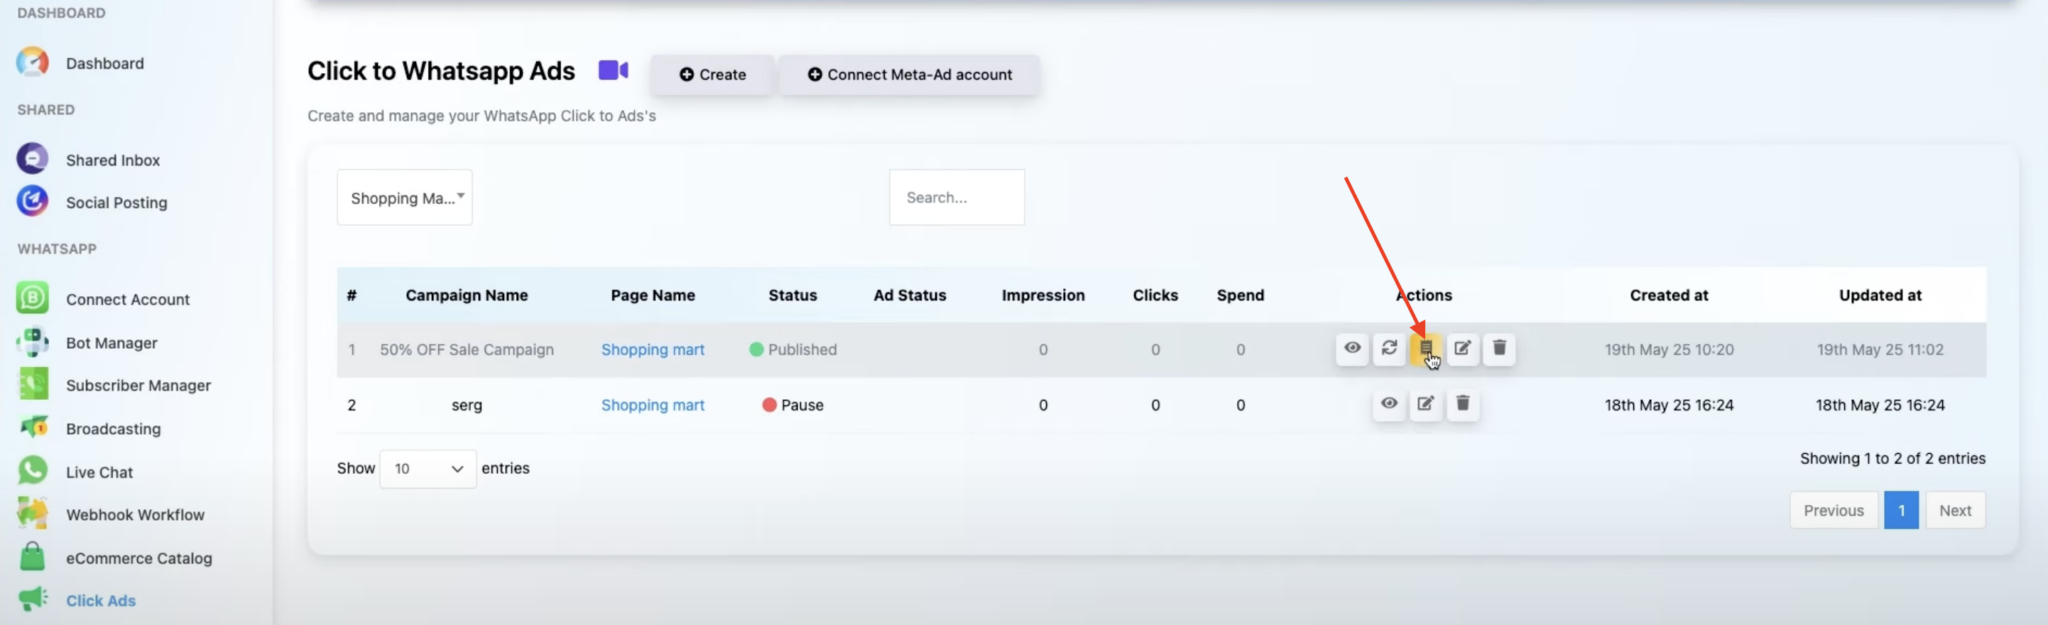Image resolution: width=2048 pixels, height=625 pixels.
Task: Click the Bot Manager robot icon
Action: tap(32, 342)
